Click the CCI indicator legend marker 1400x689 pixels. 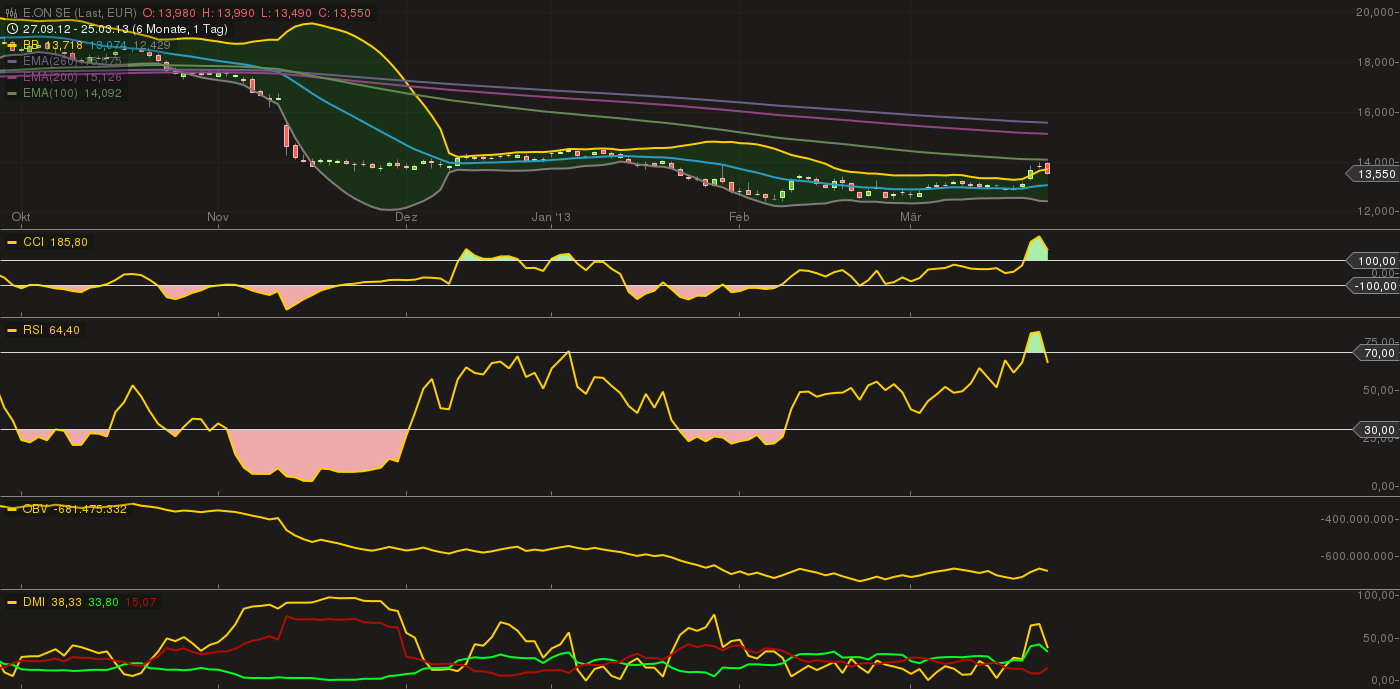click(12, 242)
